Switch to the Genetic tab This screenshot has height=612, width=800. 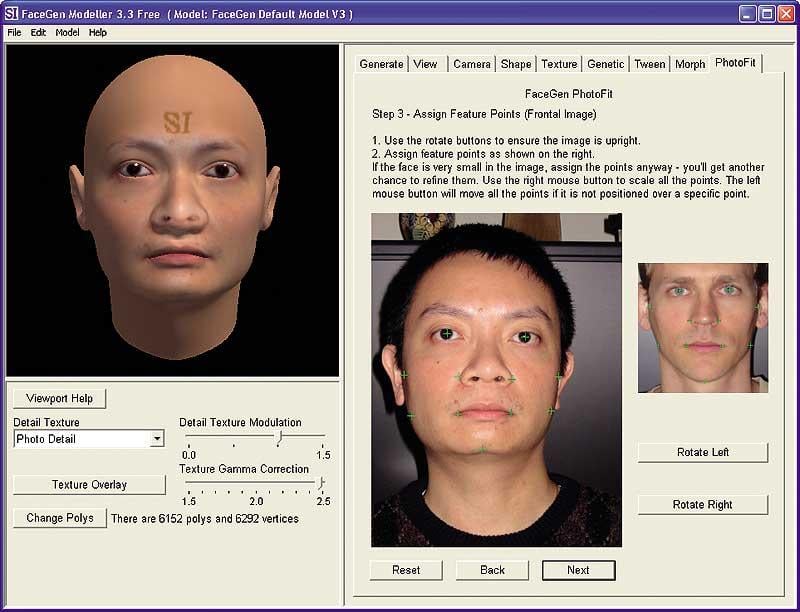click(606, 64)
